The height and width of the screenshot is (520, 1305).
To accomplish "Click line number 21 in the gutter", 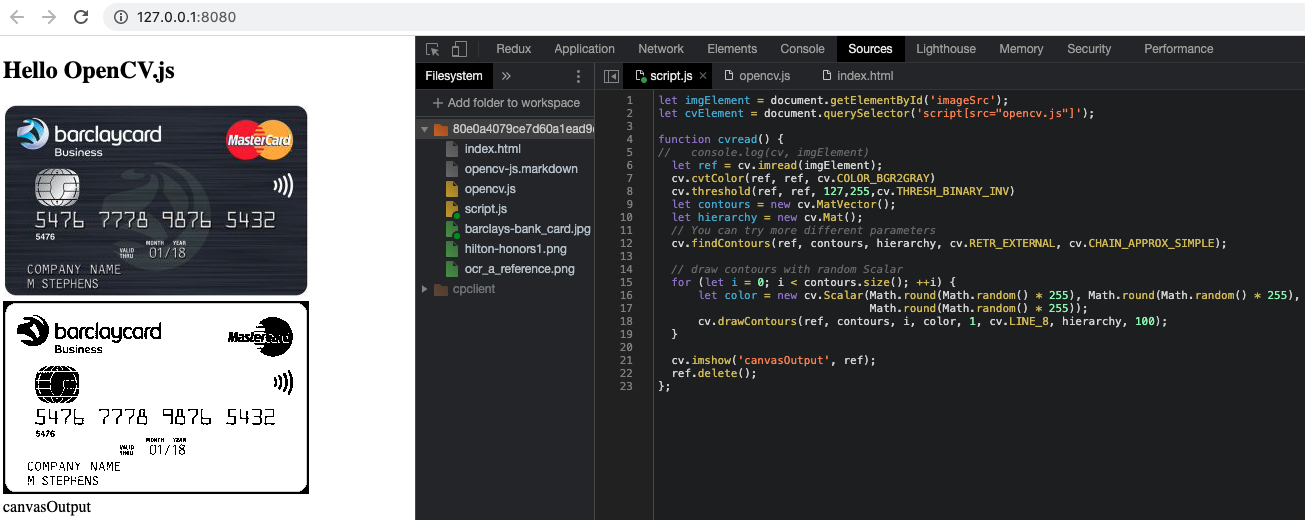I will 627,360.
